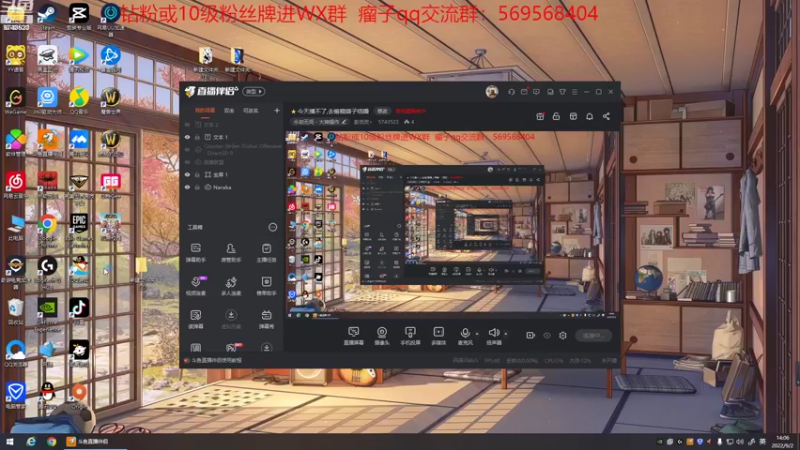Click the FPS:60 status bar entry
The image size is (800, 450).
(492, 360)
